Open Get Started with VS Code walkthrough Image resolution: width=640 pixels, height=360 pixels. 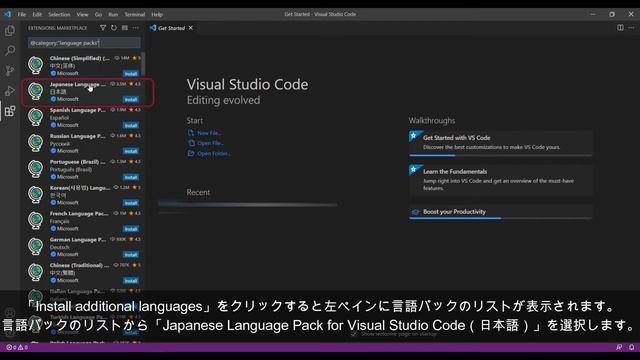500,143
